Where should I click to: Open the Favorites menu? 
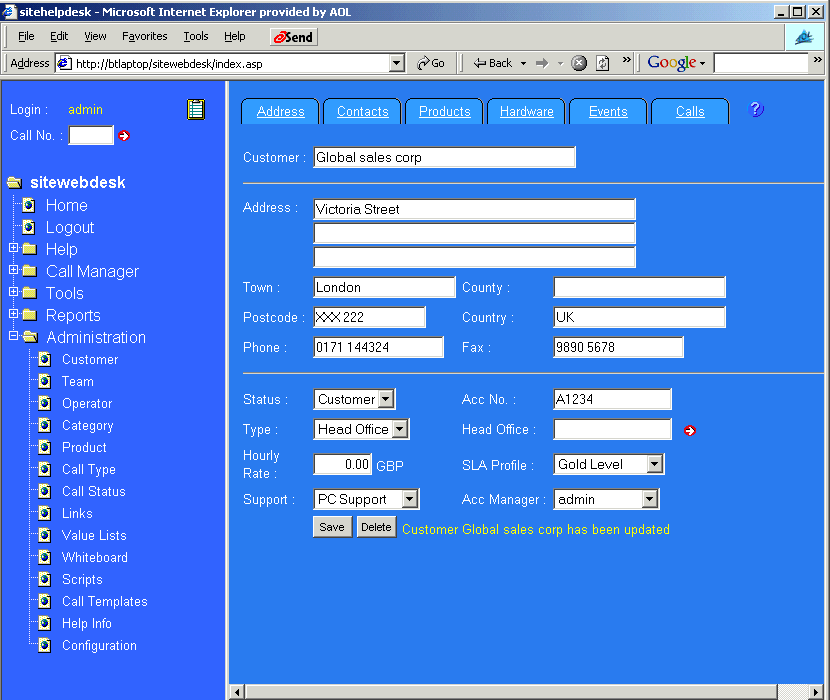(145, 36)
